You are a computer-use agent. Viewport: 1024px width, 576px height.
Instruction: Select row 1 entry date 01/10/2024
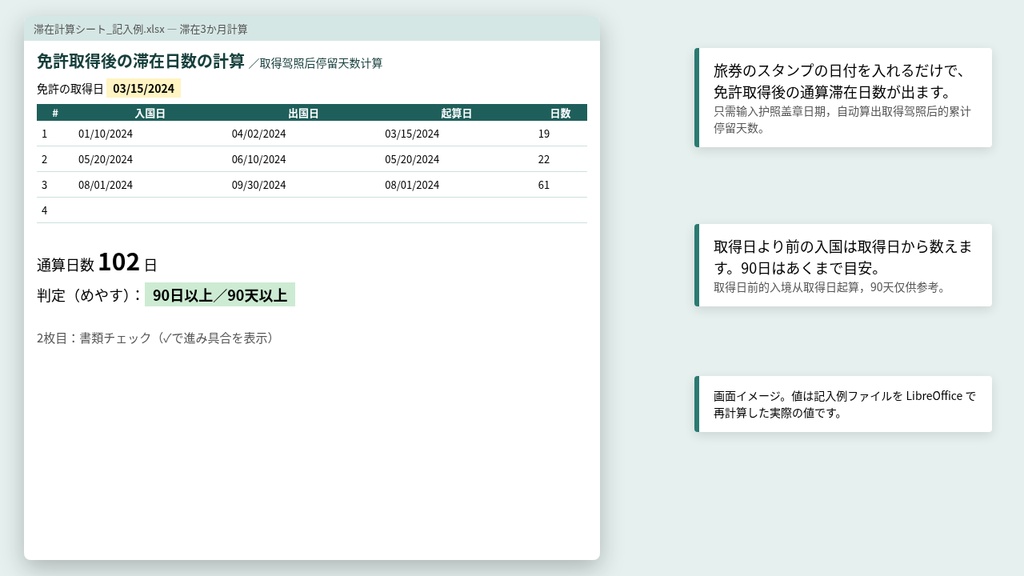[105, 134]
